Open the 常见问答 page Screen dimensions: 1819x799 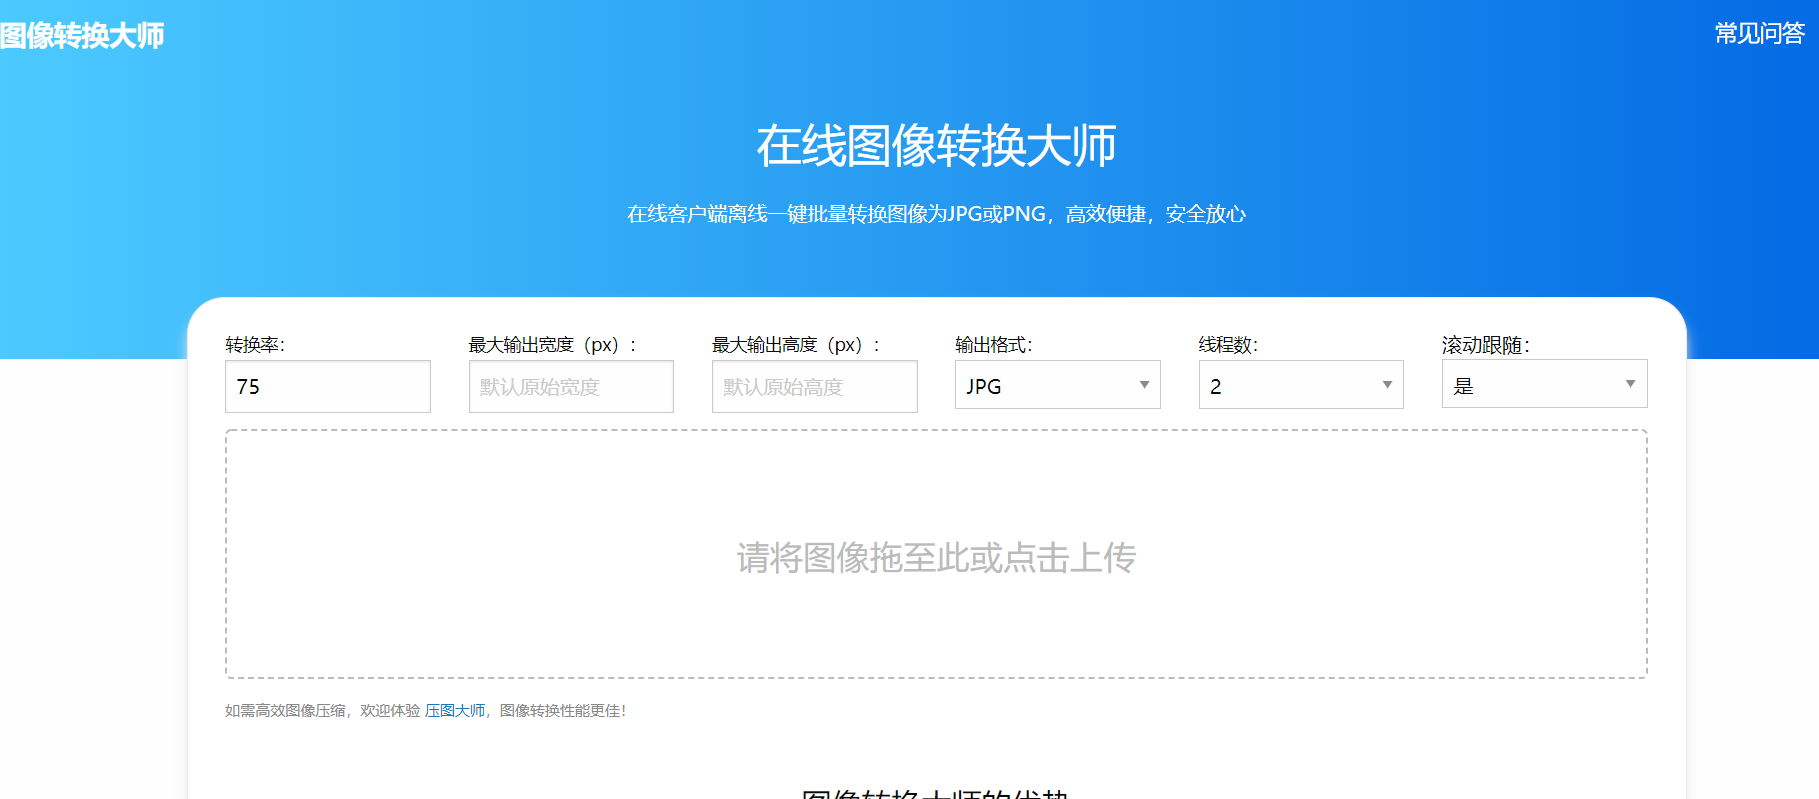click(x=1759, y=34)
